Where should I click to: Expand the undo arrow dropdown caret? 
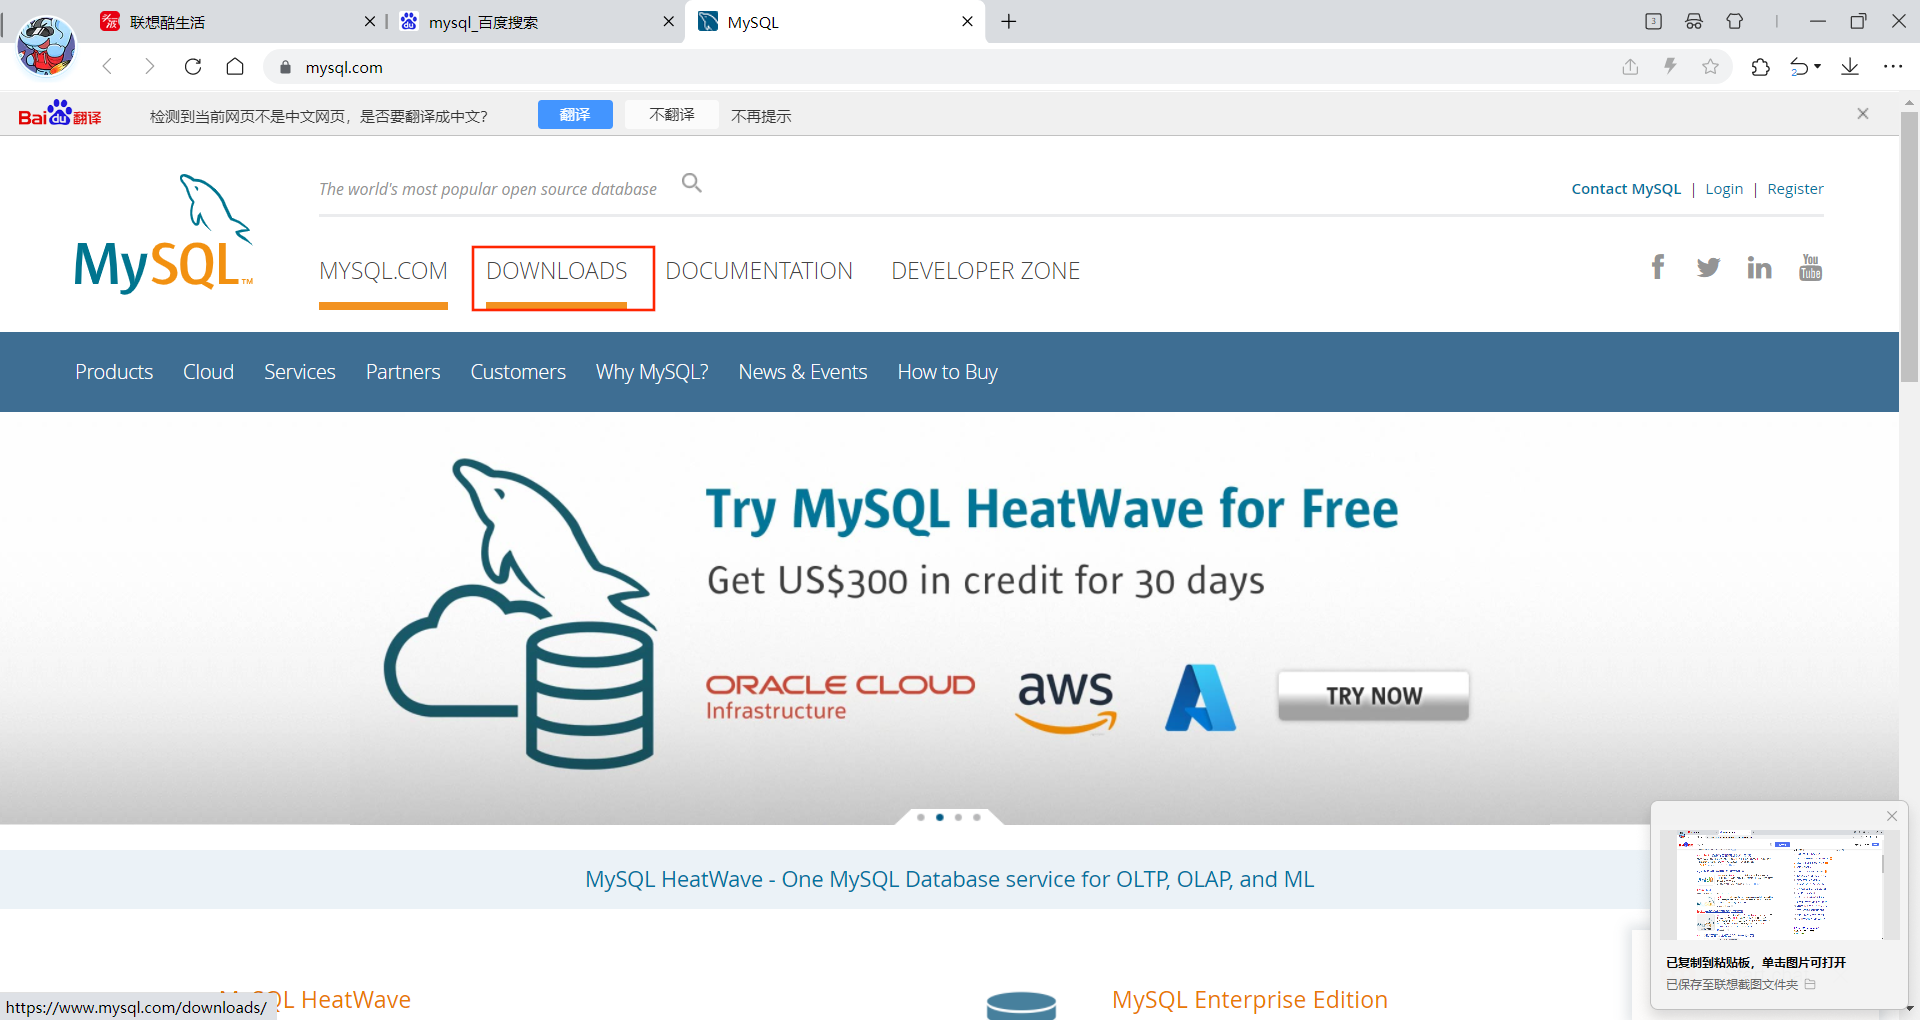click(x=1817, y=67)
